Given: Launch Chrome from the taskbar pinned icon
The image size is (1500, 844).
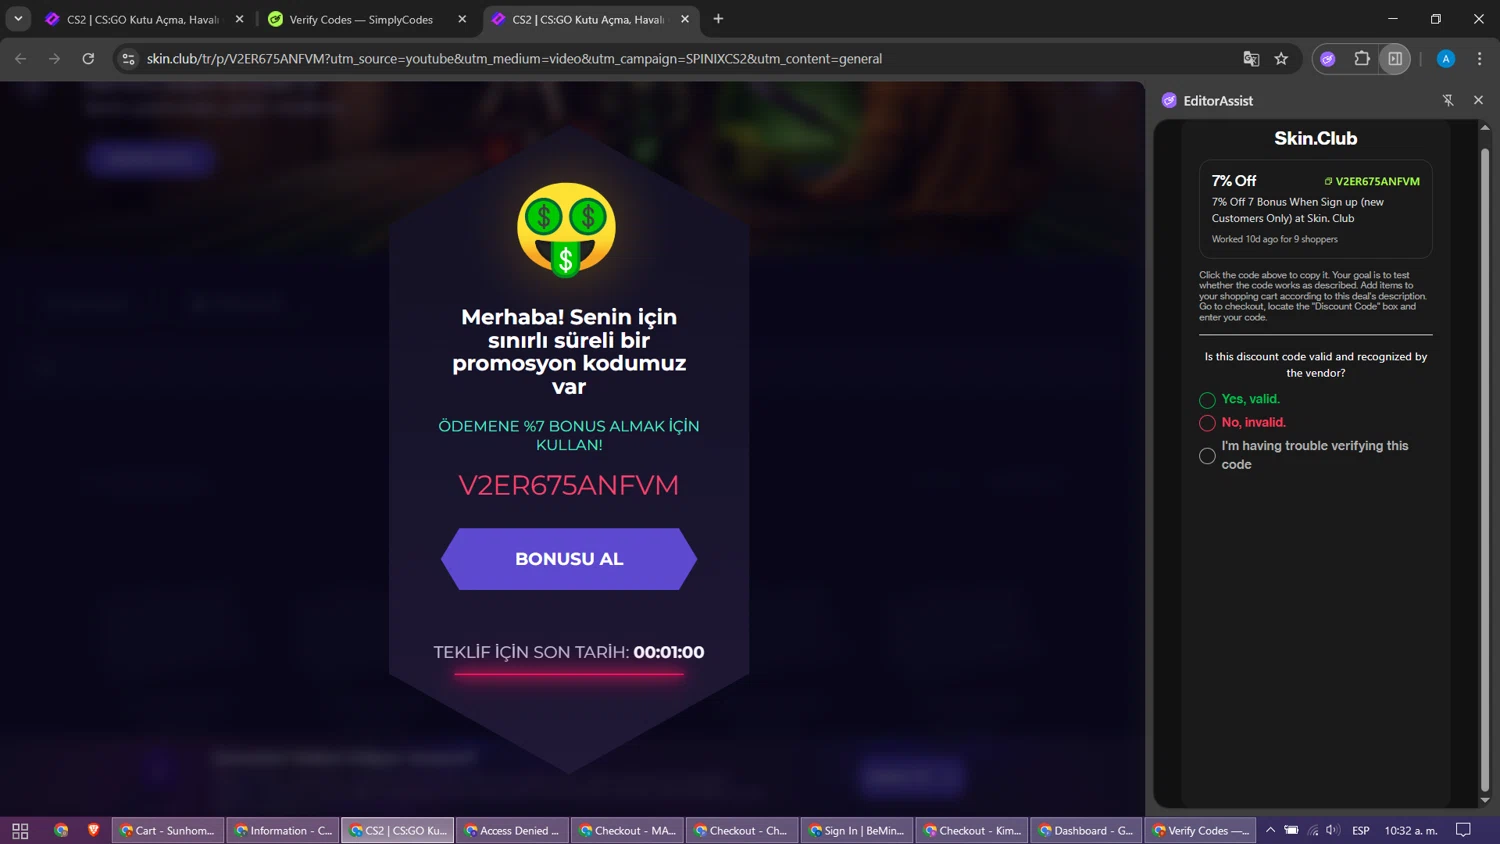Looking at the screenshot, I should click(x=61, y=830).
